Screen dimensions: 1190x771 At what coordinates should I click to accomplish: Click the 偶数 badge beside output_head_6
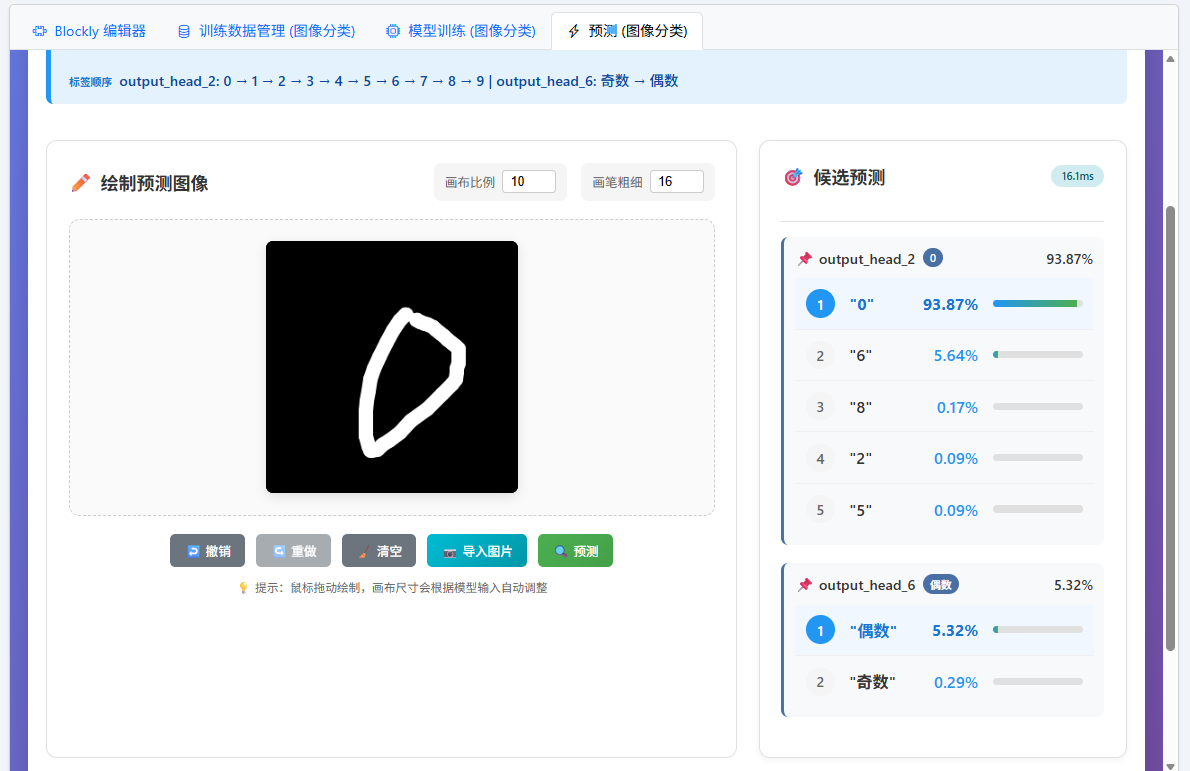tap(941, 584)
